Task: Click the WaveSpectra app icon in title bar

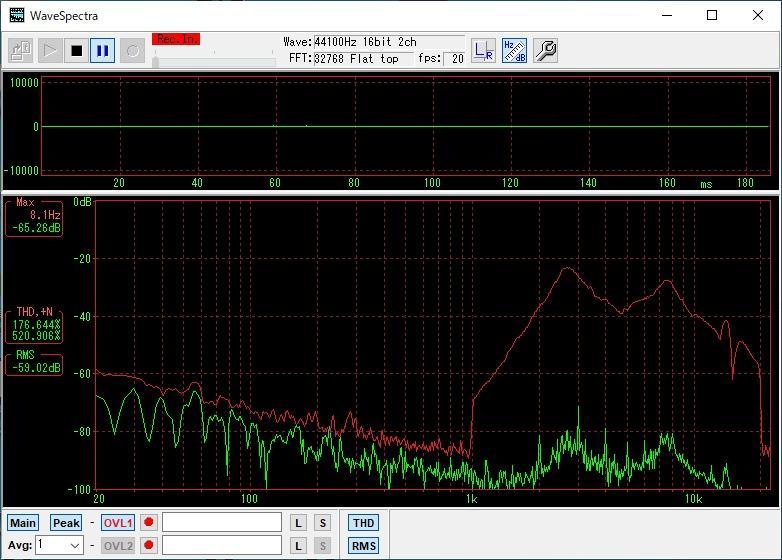Action: click(x=17, y=15)
